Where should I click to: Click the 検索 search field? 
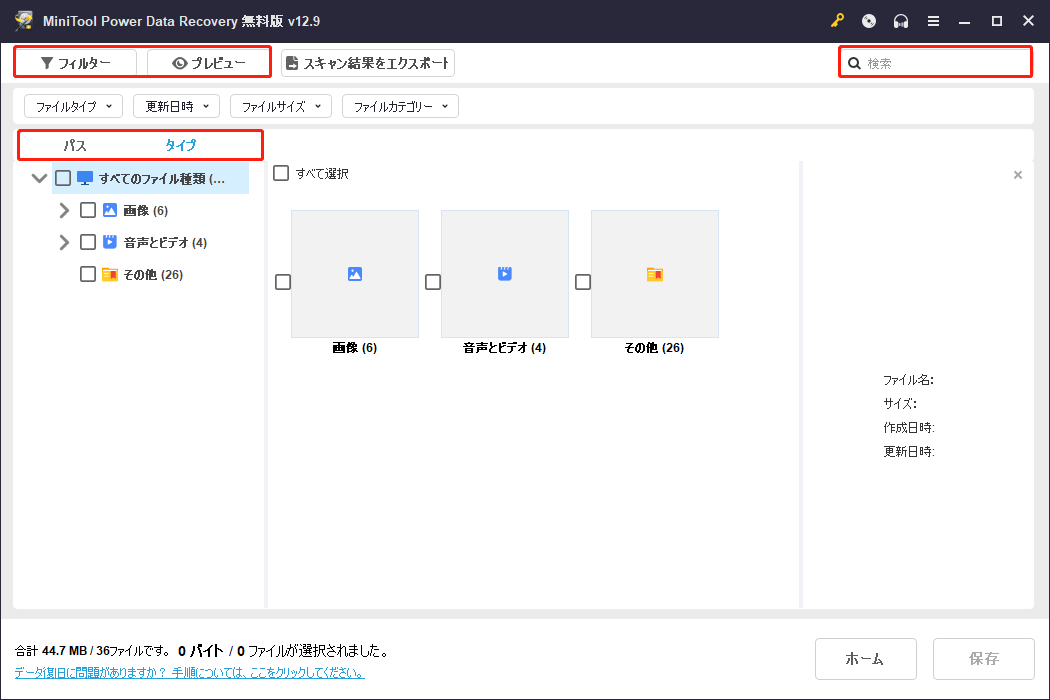(935, 63)
